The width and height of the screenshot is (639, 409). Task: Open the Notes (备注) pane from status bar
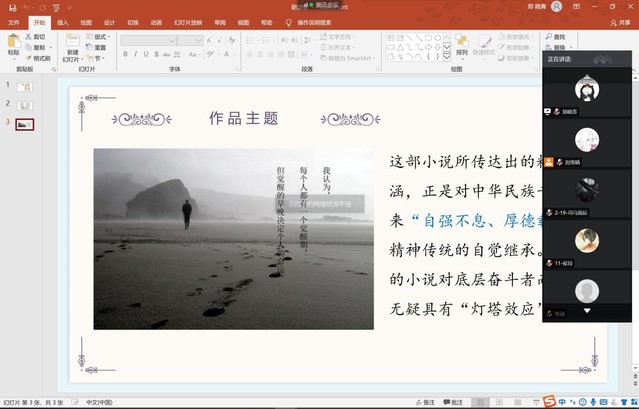coord(426,402)
